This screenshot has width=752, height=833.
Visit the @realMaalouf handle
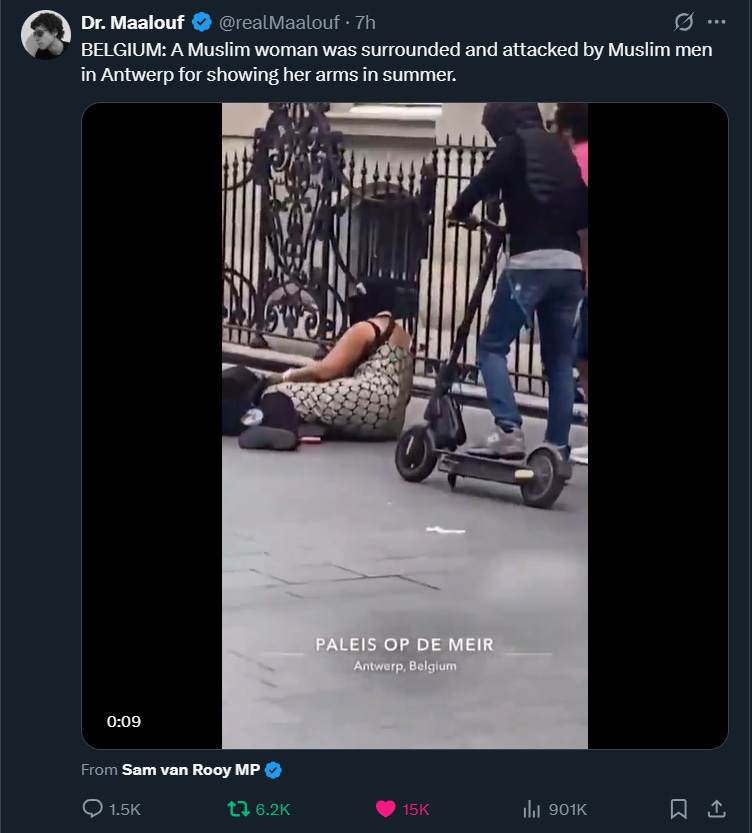click(279, 22)
